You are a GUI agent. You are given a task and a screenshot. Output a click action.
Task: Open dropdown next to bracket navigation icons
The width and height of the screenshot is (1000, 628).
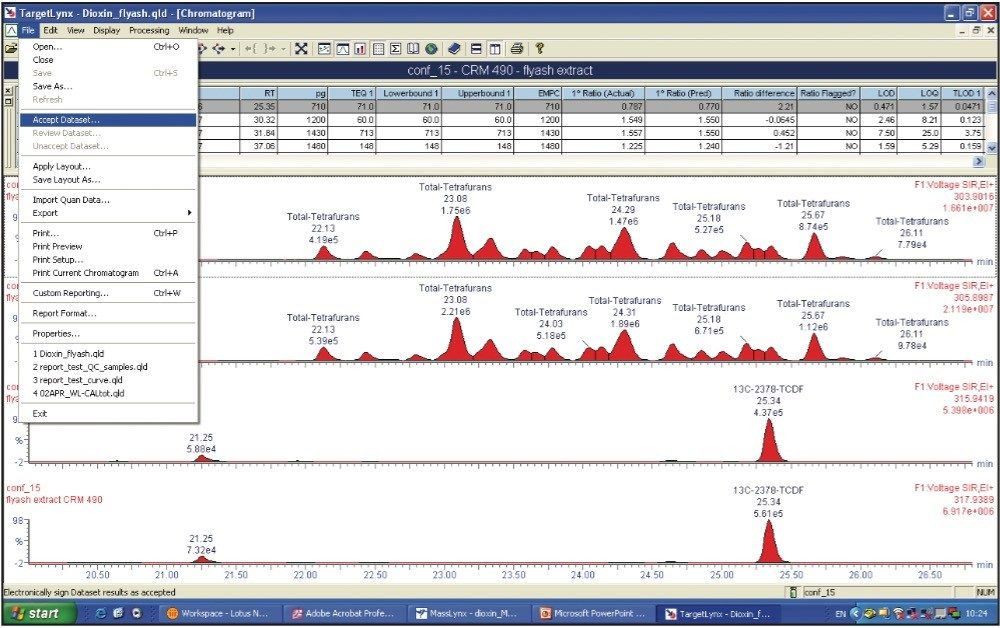pyautogui.click(x=283, y=48)
